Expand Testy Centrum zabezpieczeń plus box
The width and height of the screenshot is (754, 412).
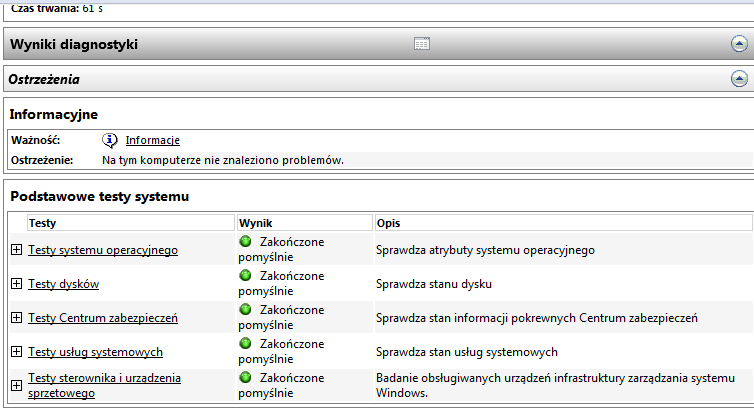tap(16, 318)
